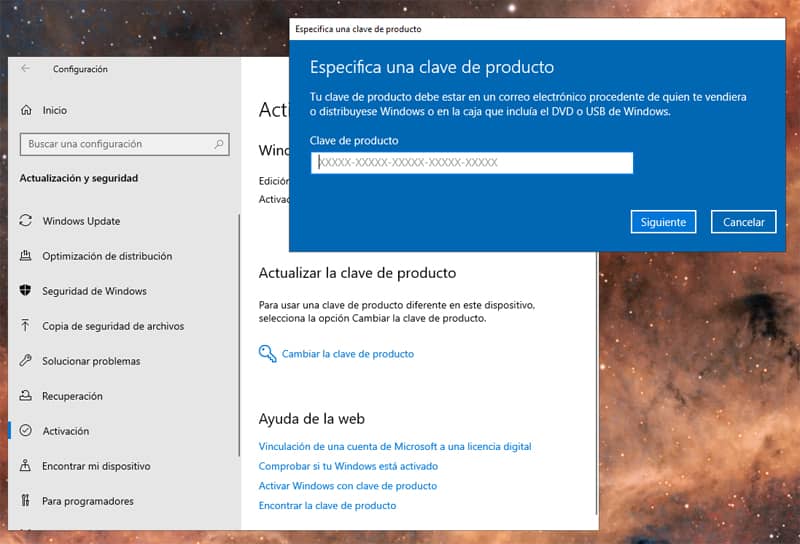Click the Ayuda de la web heading
The height and width of the screenshot is (544, 800).
click(x=311, y=419)
